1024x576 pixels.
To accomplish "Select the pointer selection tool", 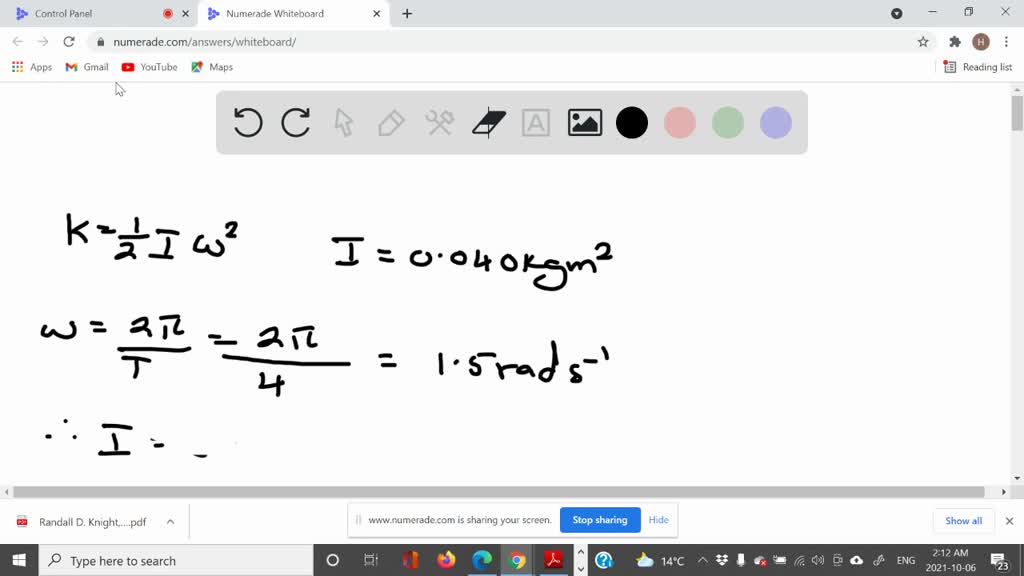I will (344, 123).
